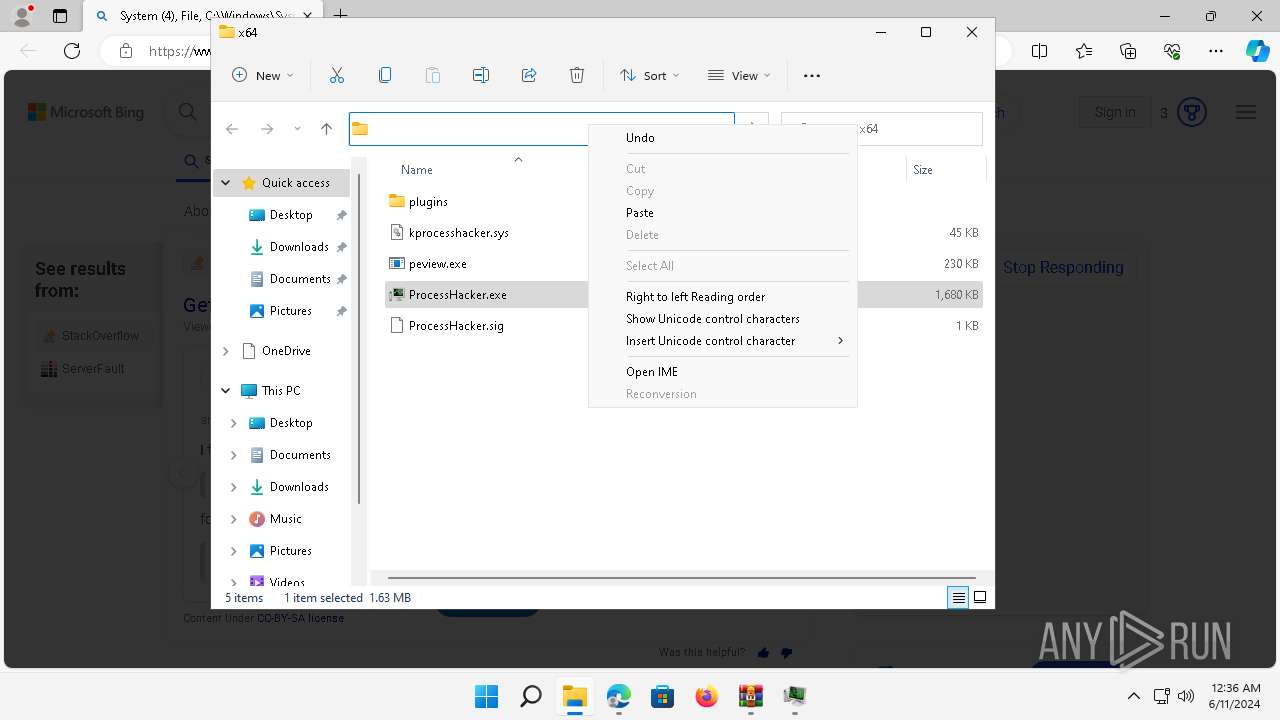The width and height of the screenshot is (1280, 720).
Task: Click the Size column header
Action: click(x=923, y=170)
